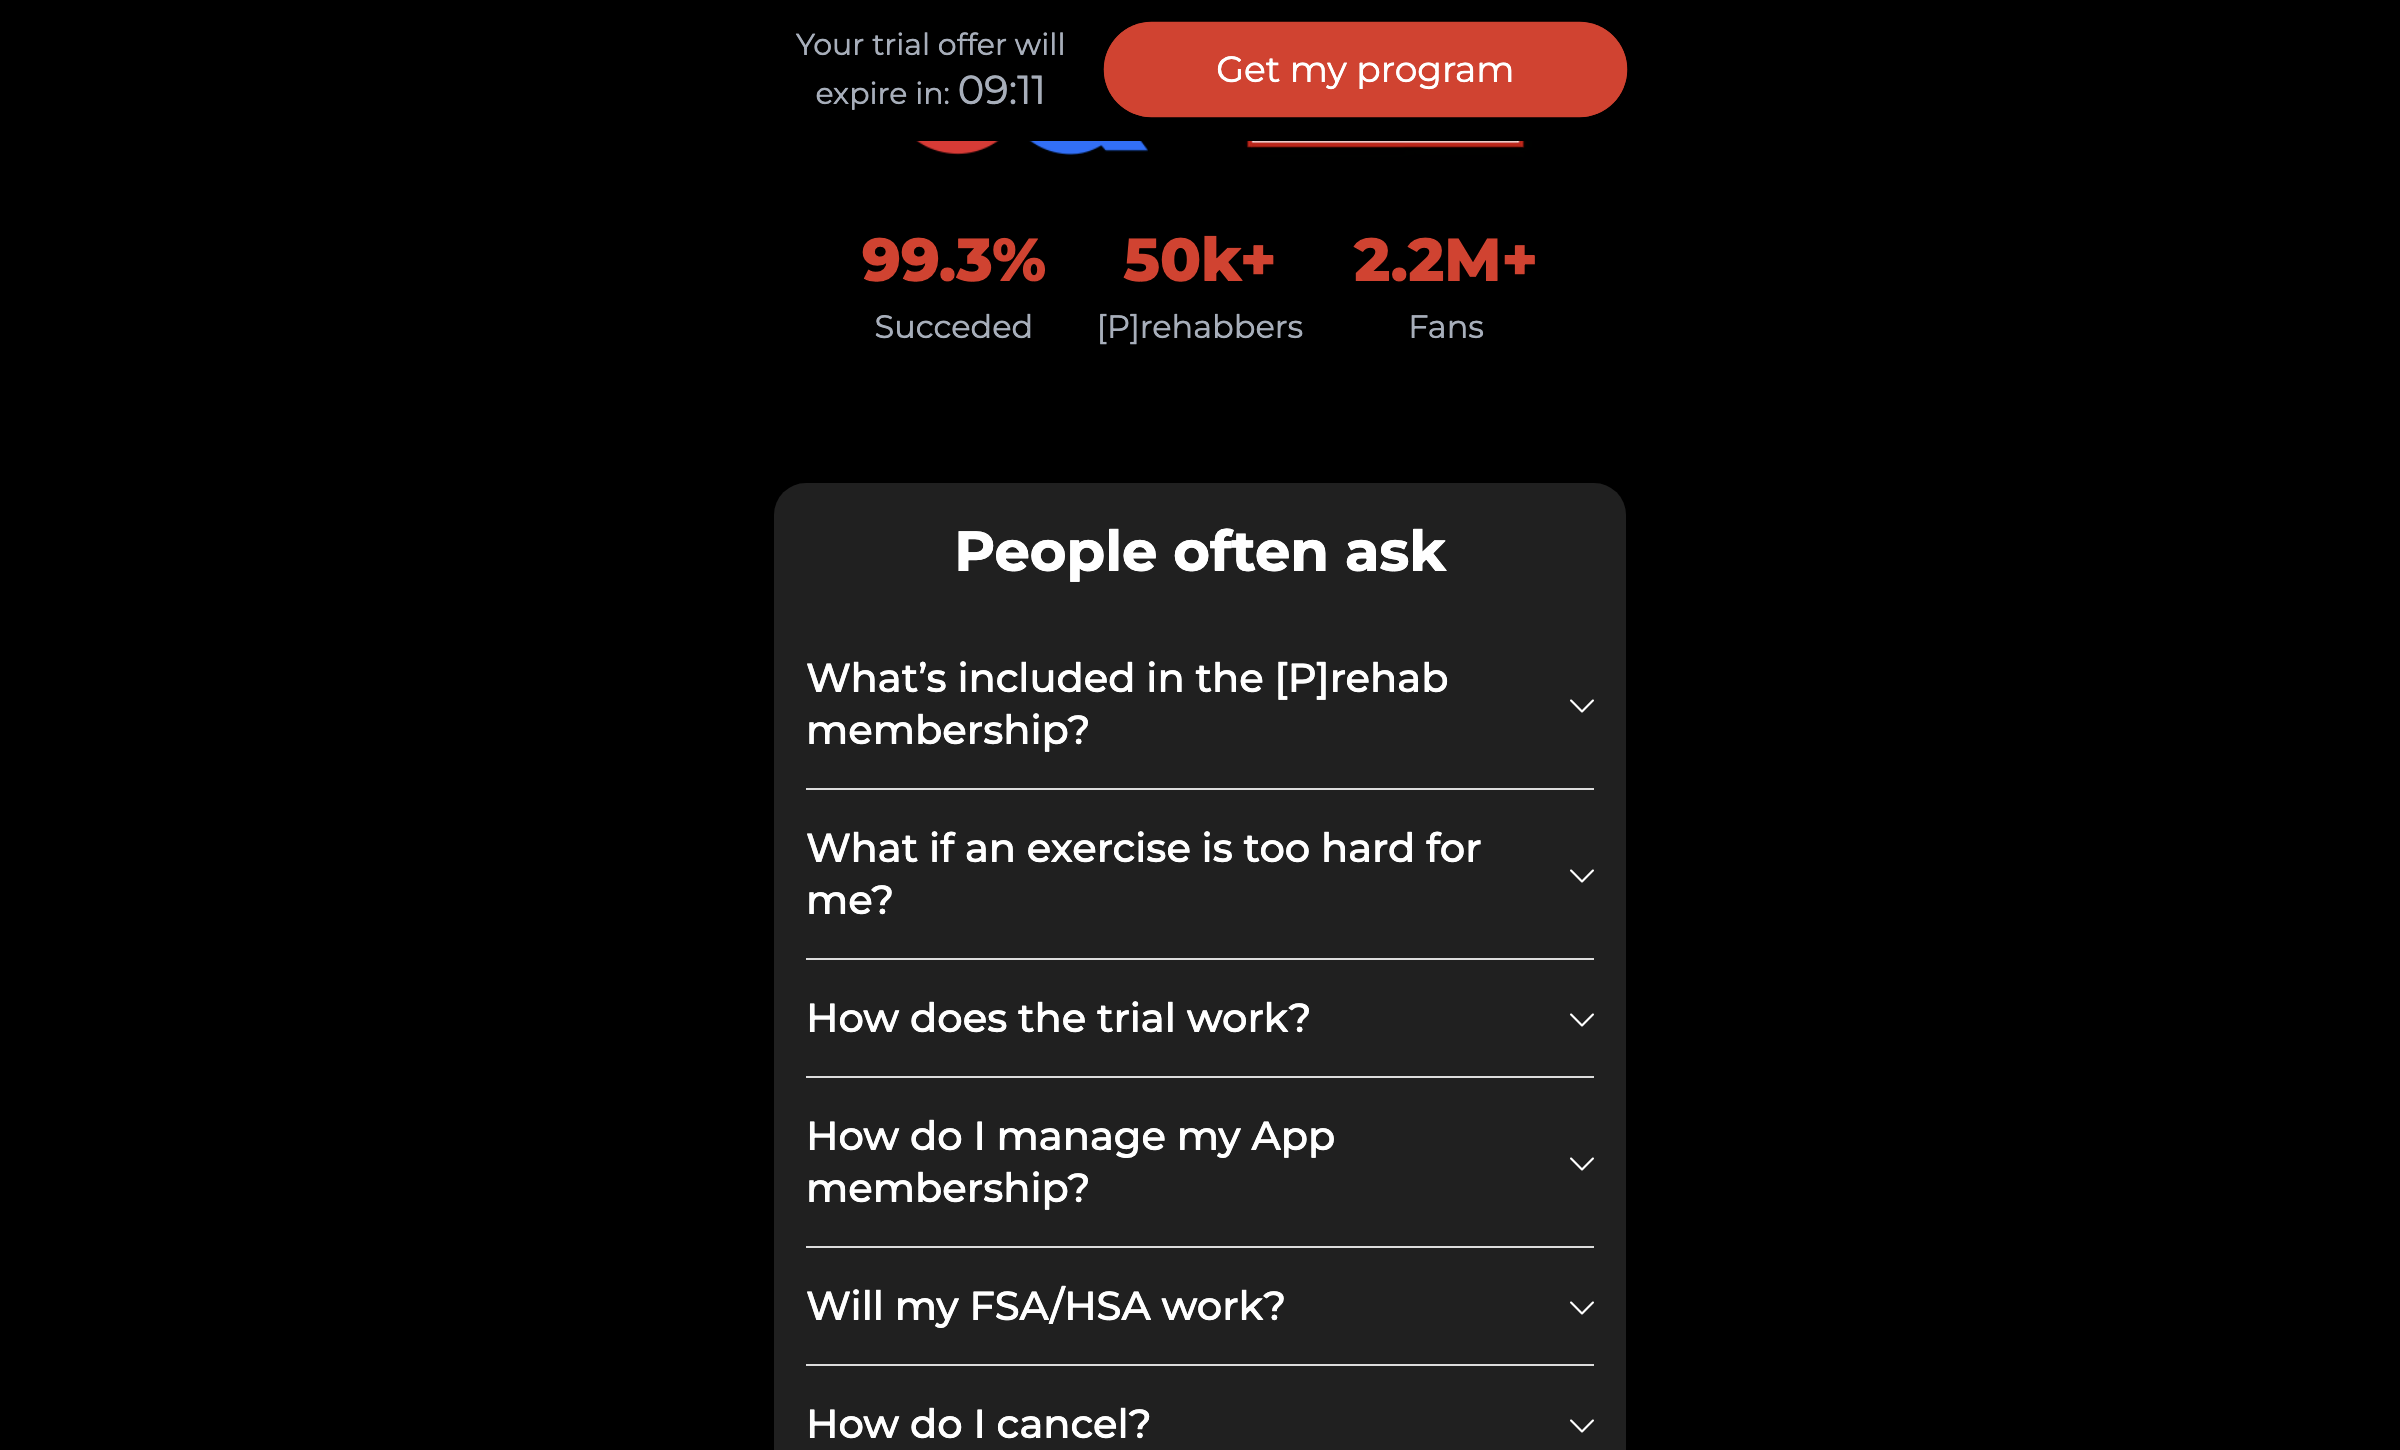Toggle the manage App membership chevron
Viewport: 2400px width, 1450px height.
(1581, 1164)
